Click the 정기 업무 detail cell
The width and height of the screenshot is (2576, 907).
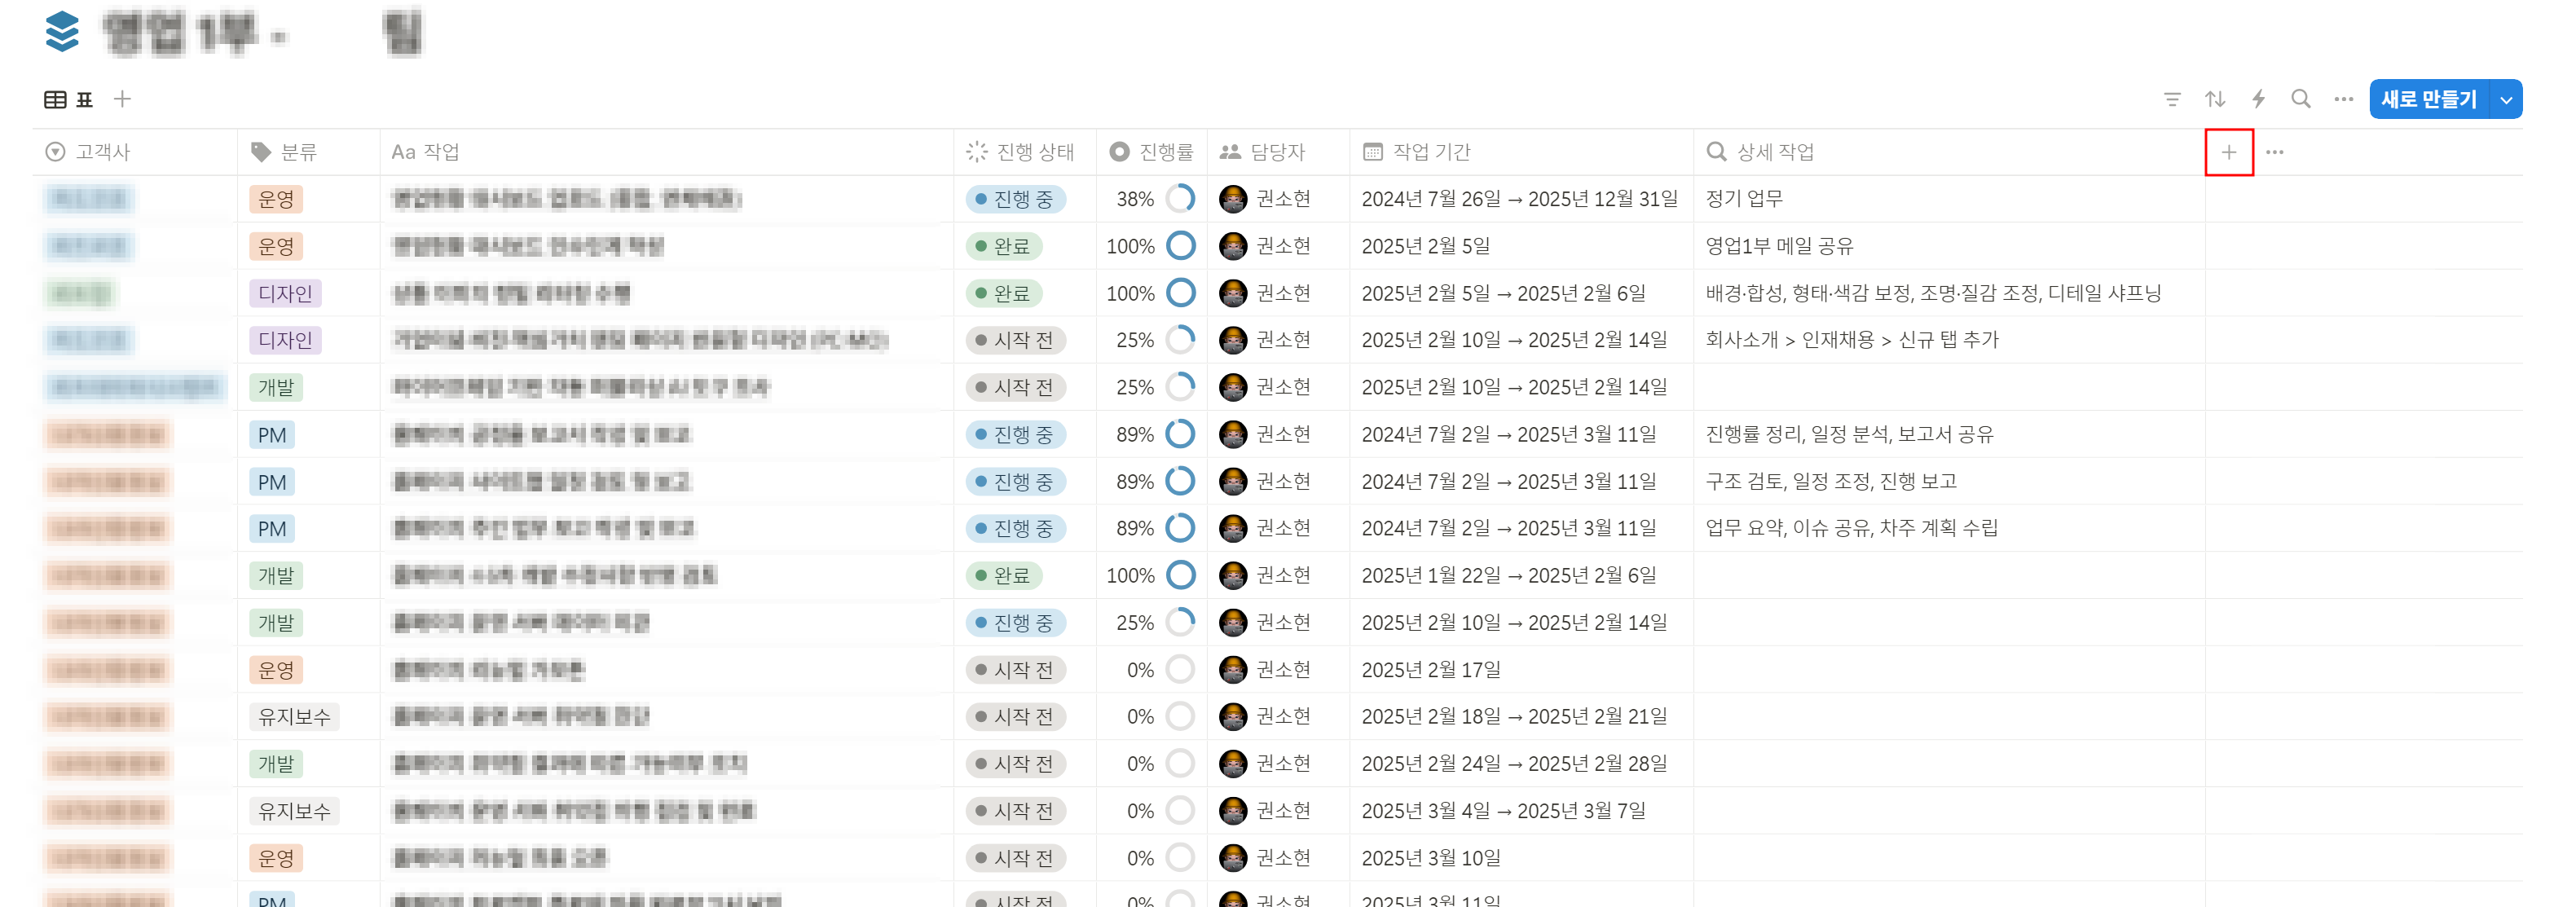tap(1743, 199)
